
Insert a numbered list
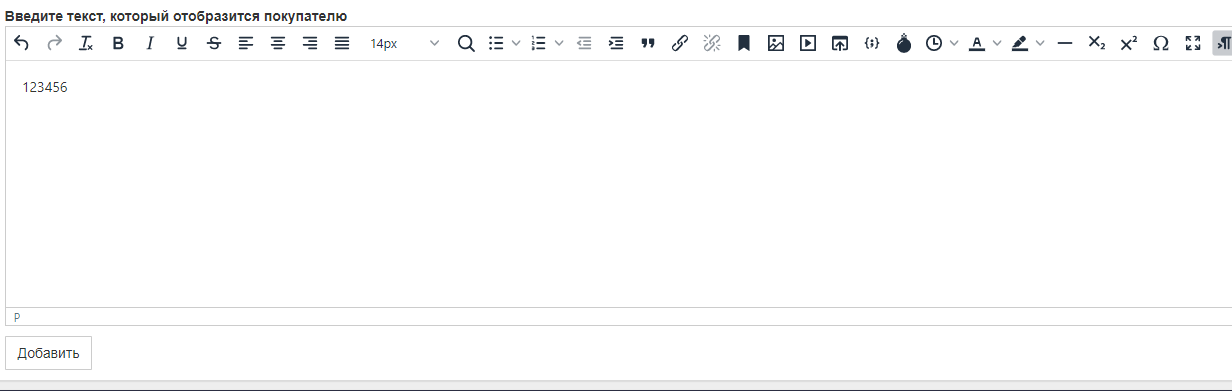(x=539, y=43)
